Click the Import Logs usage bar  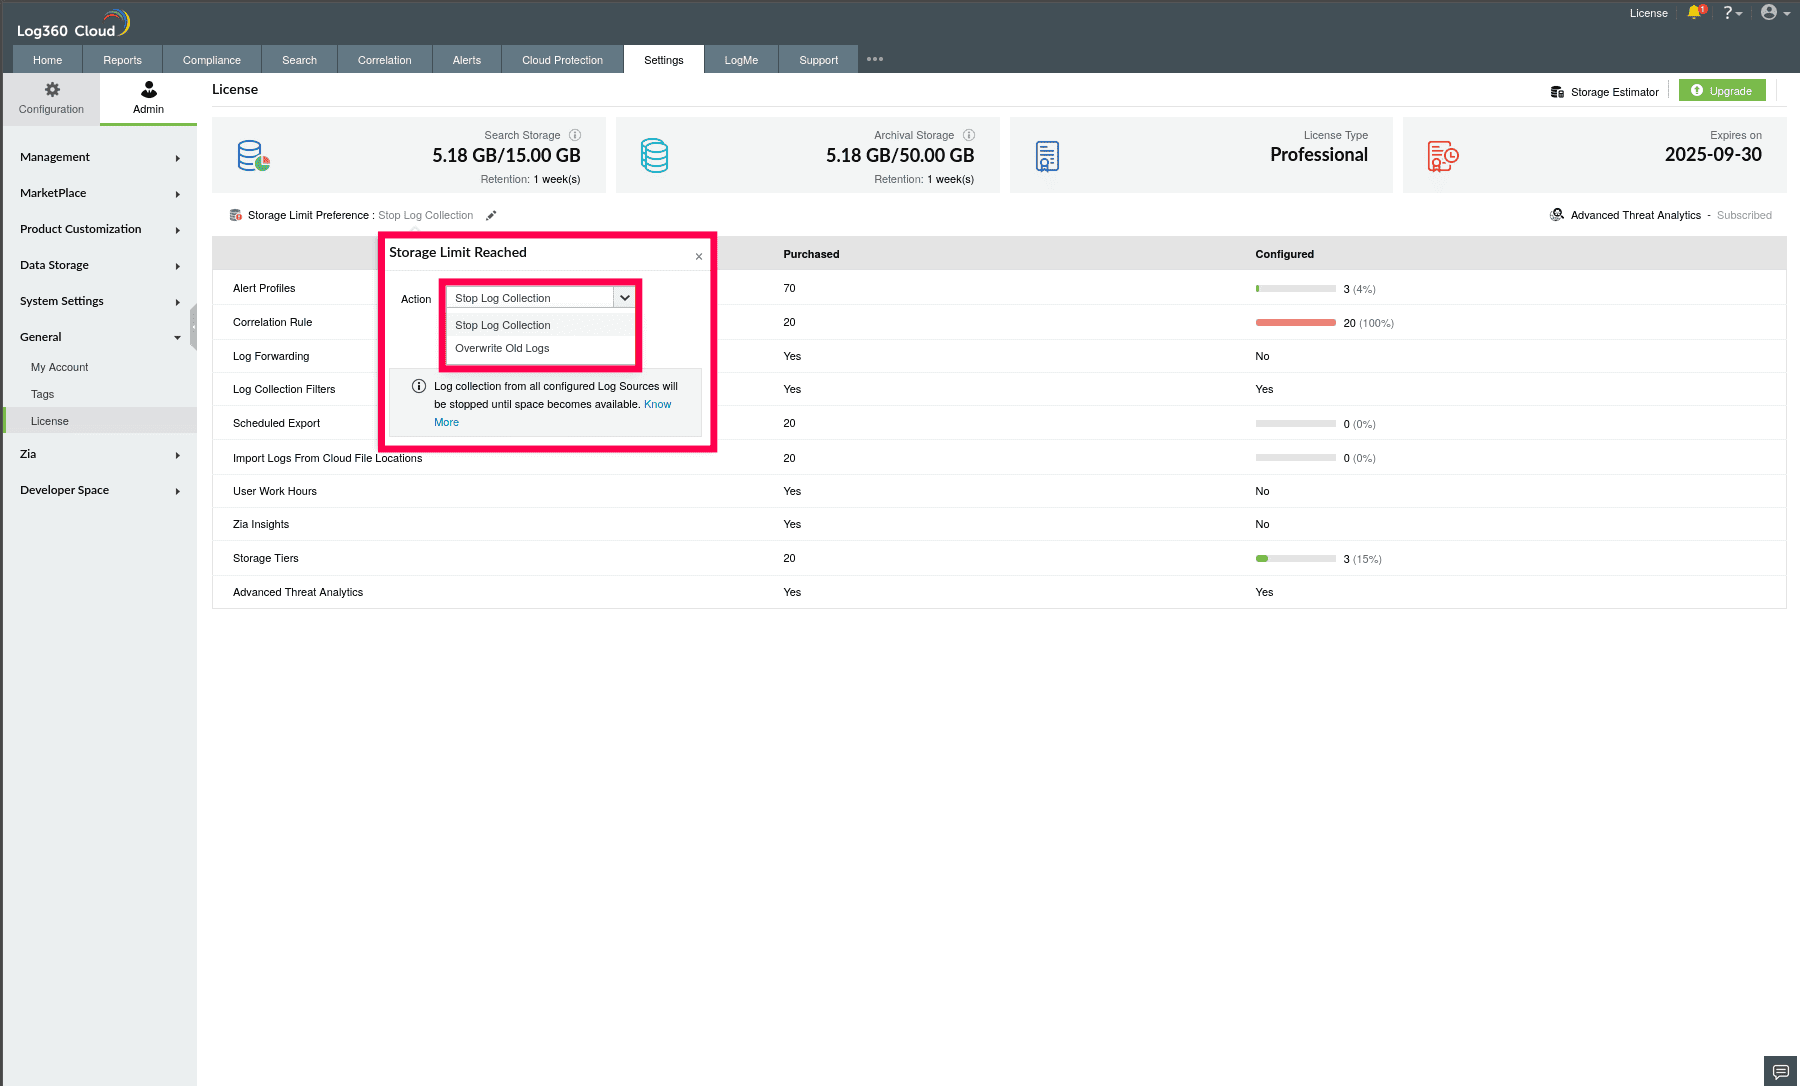[1296, 458]
